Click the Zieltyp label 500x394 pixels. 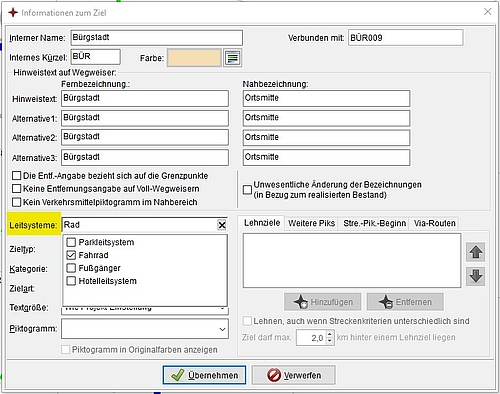(22, 249)
